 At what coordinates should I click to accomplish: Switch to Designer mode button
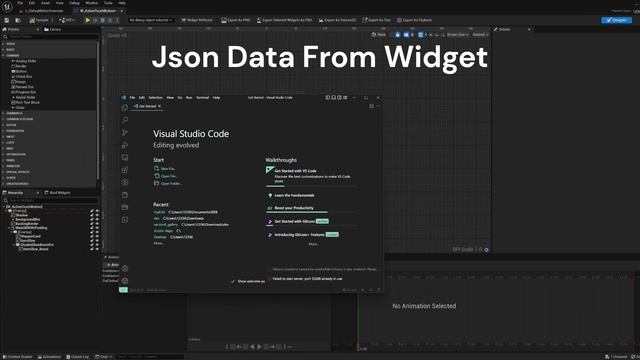coord(616,20)
